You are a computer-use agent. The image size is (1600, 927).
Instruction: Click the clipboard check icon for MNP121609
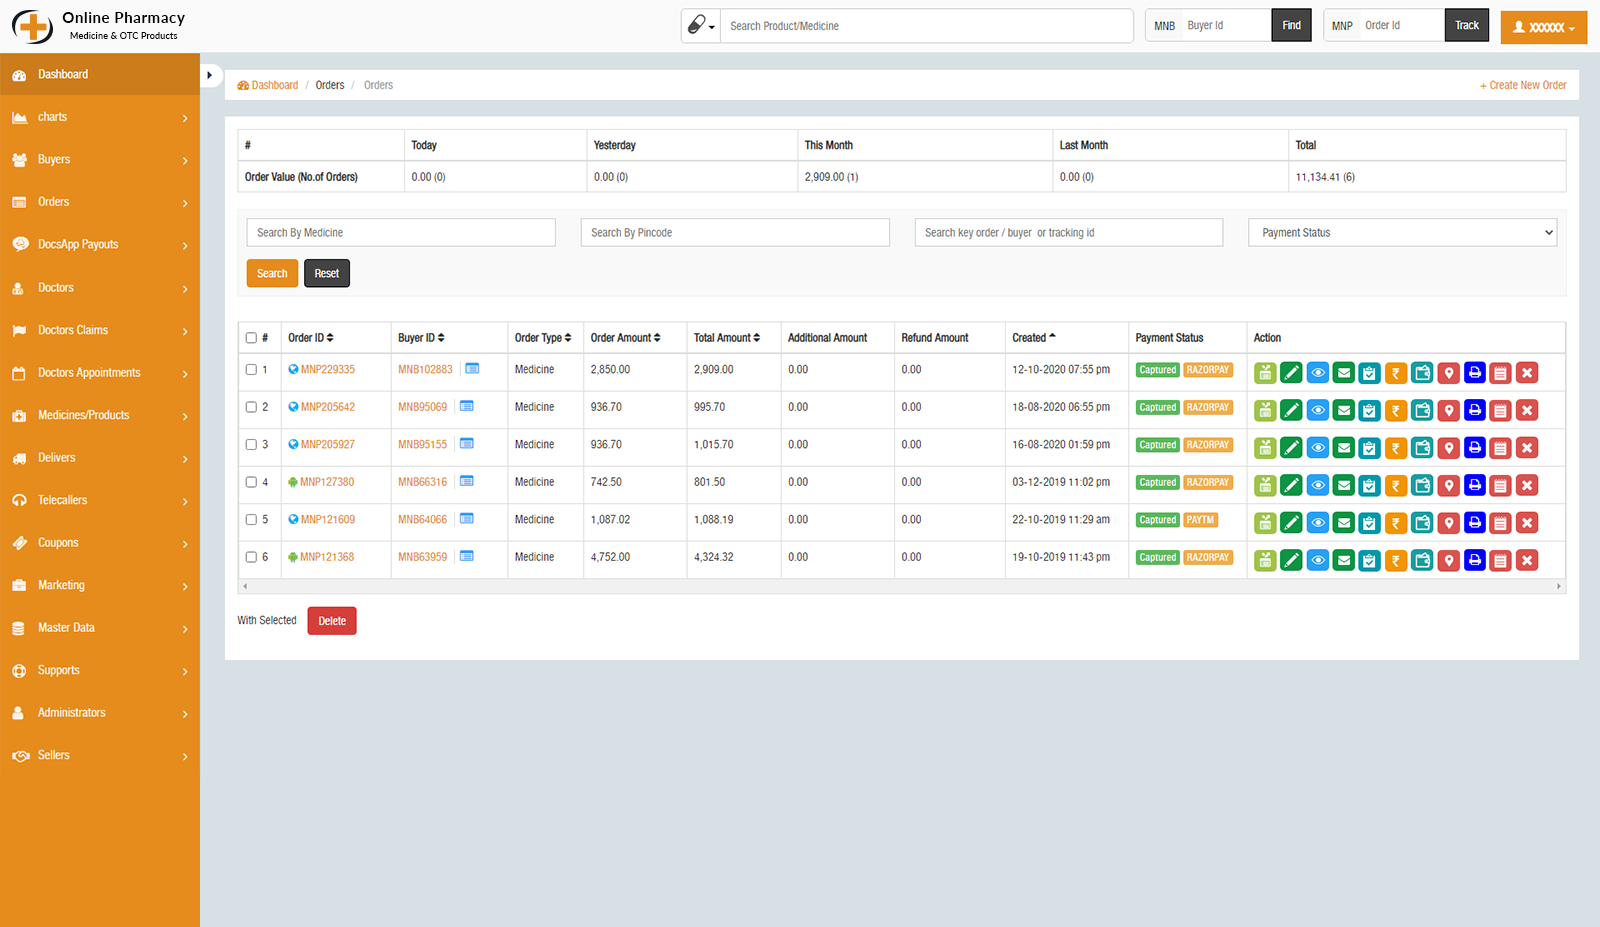coord(1370,523)
